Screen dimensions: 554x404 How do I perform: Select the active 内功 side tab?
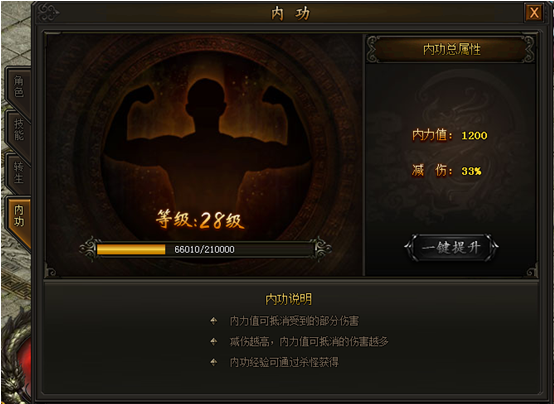point(18,216)
